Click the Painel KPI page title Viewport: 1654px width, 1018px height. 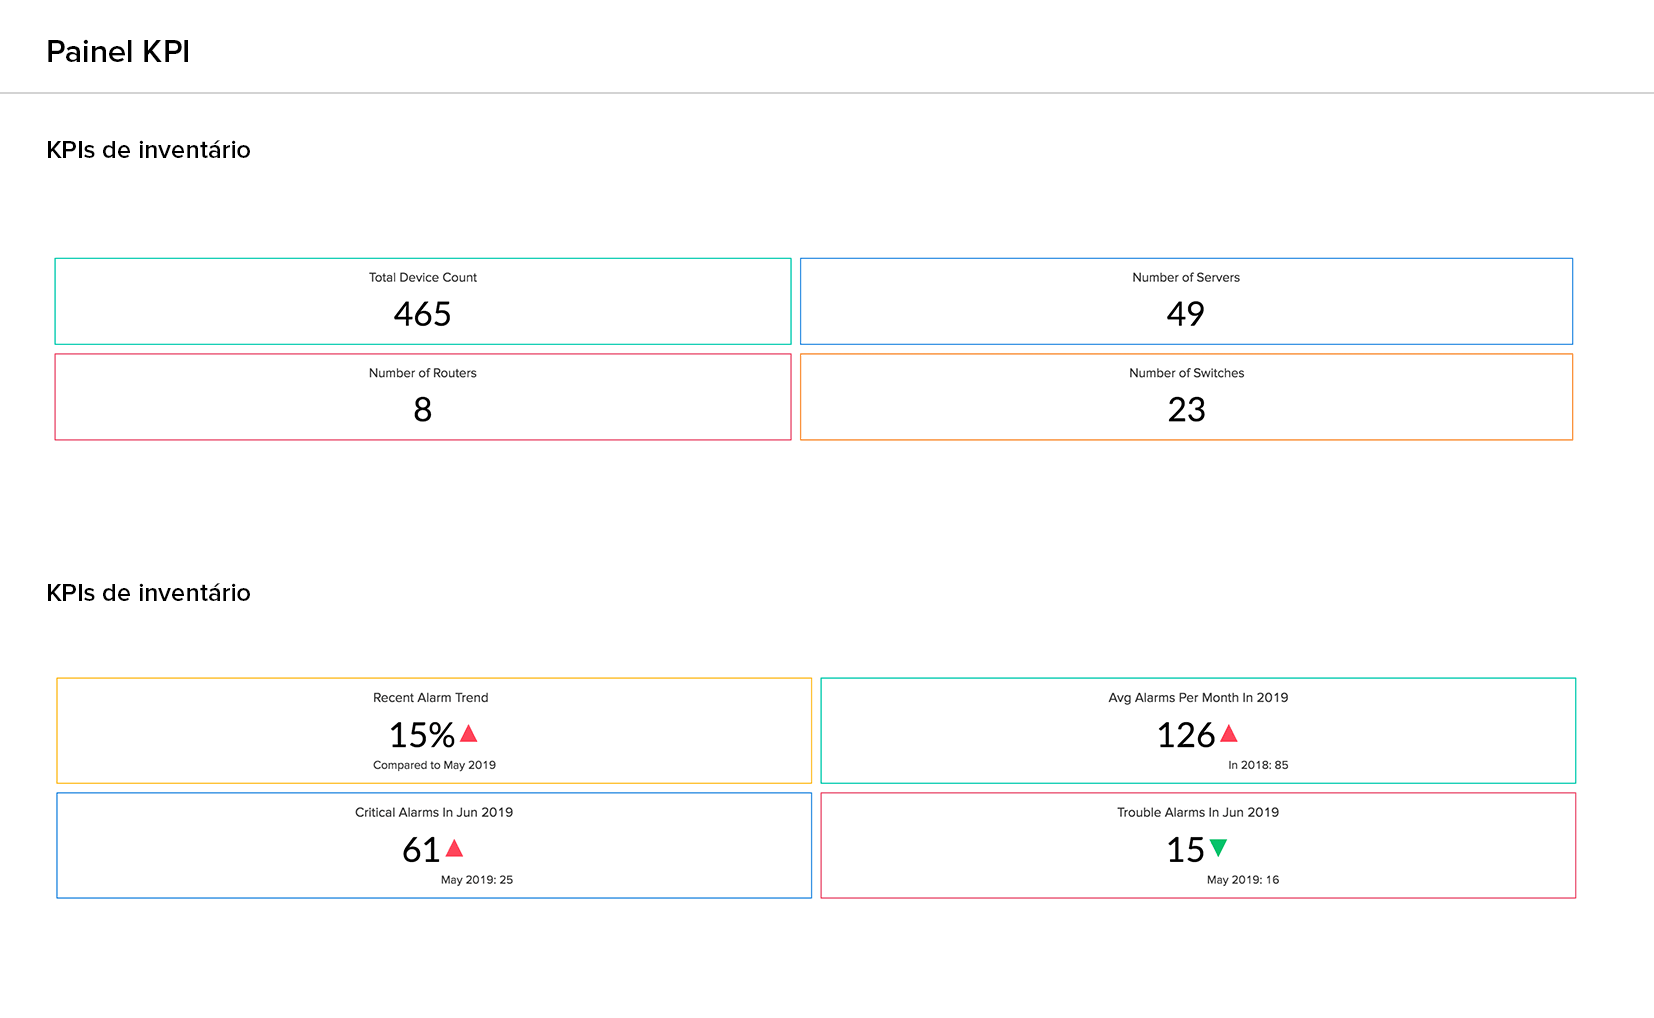coord(118,51)
